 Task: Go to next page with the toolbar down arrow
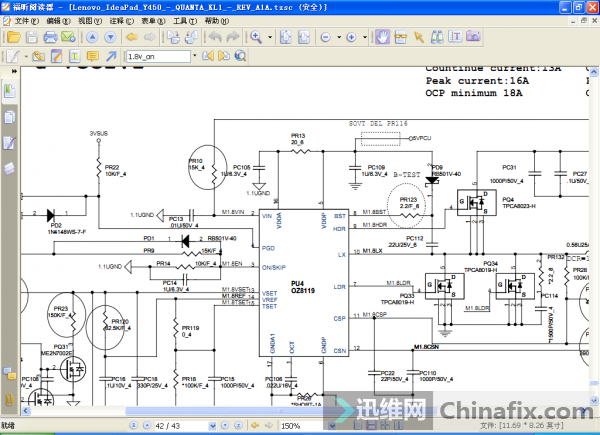click(x=110, y=37)
